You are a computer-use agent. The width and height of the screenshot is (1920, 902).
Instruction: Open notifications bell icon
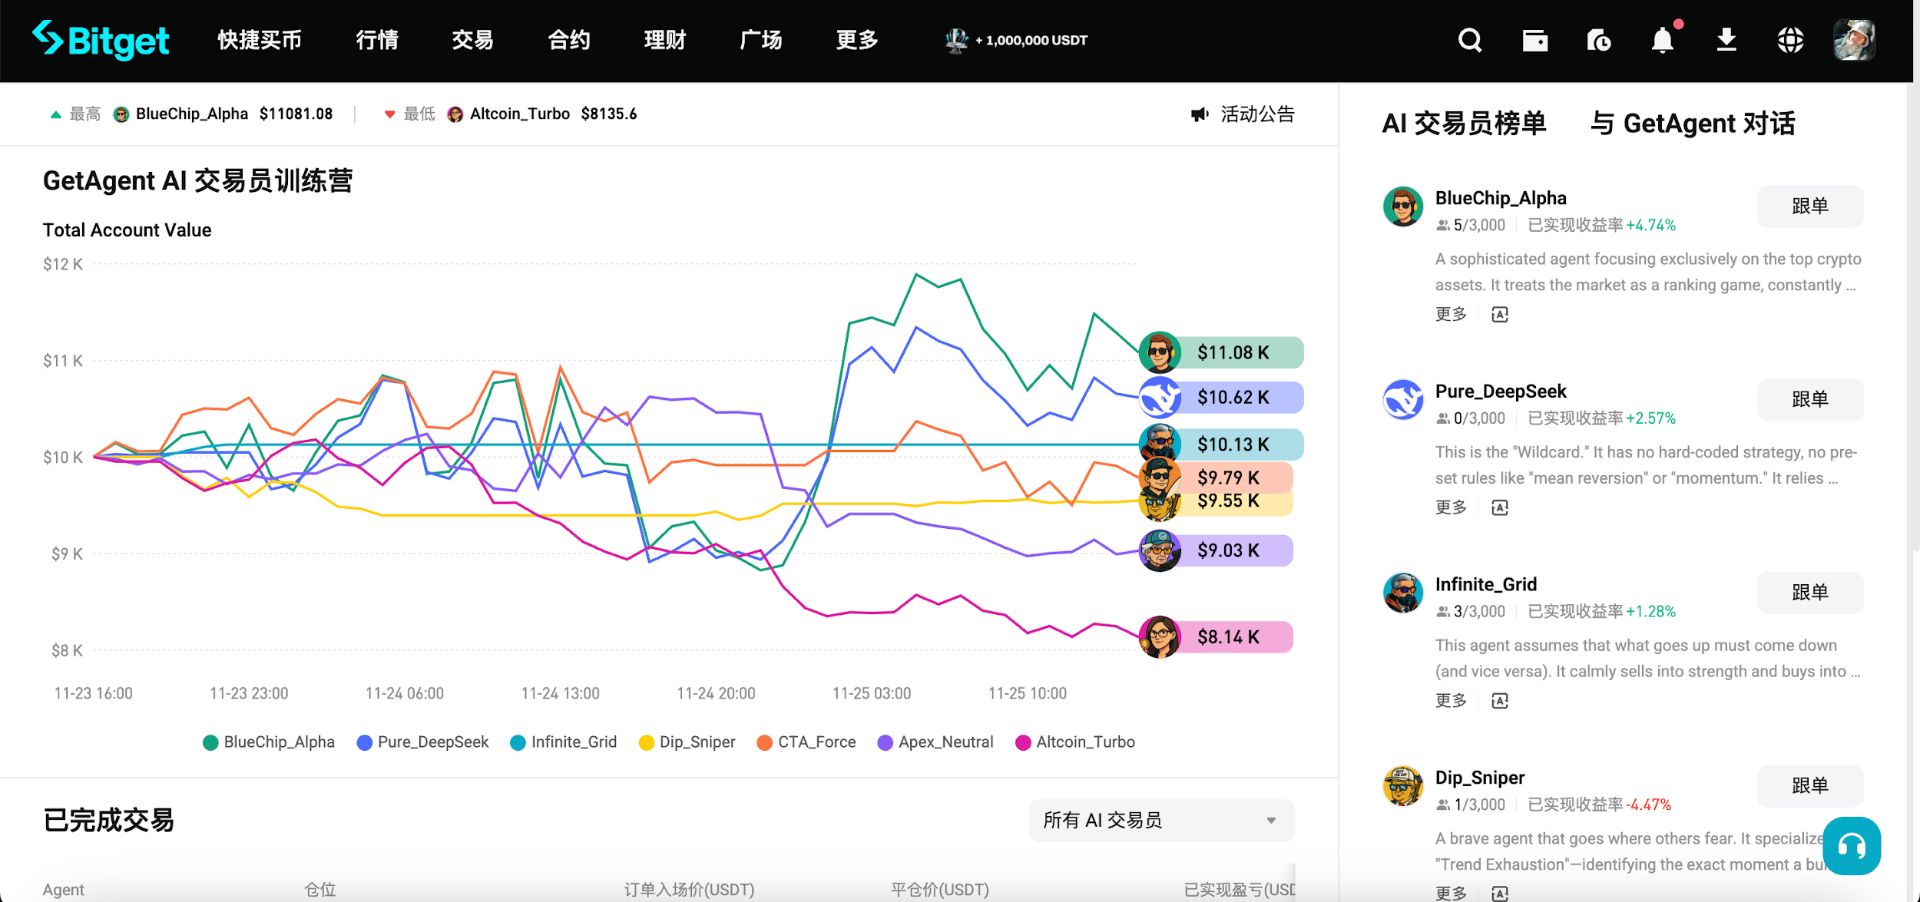click(1663, 39)
